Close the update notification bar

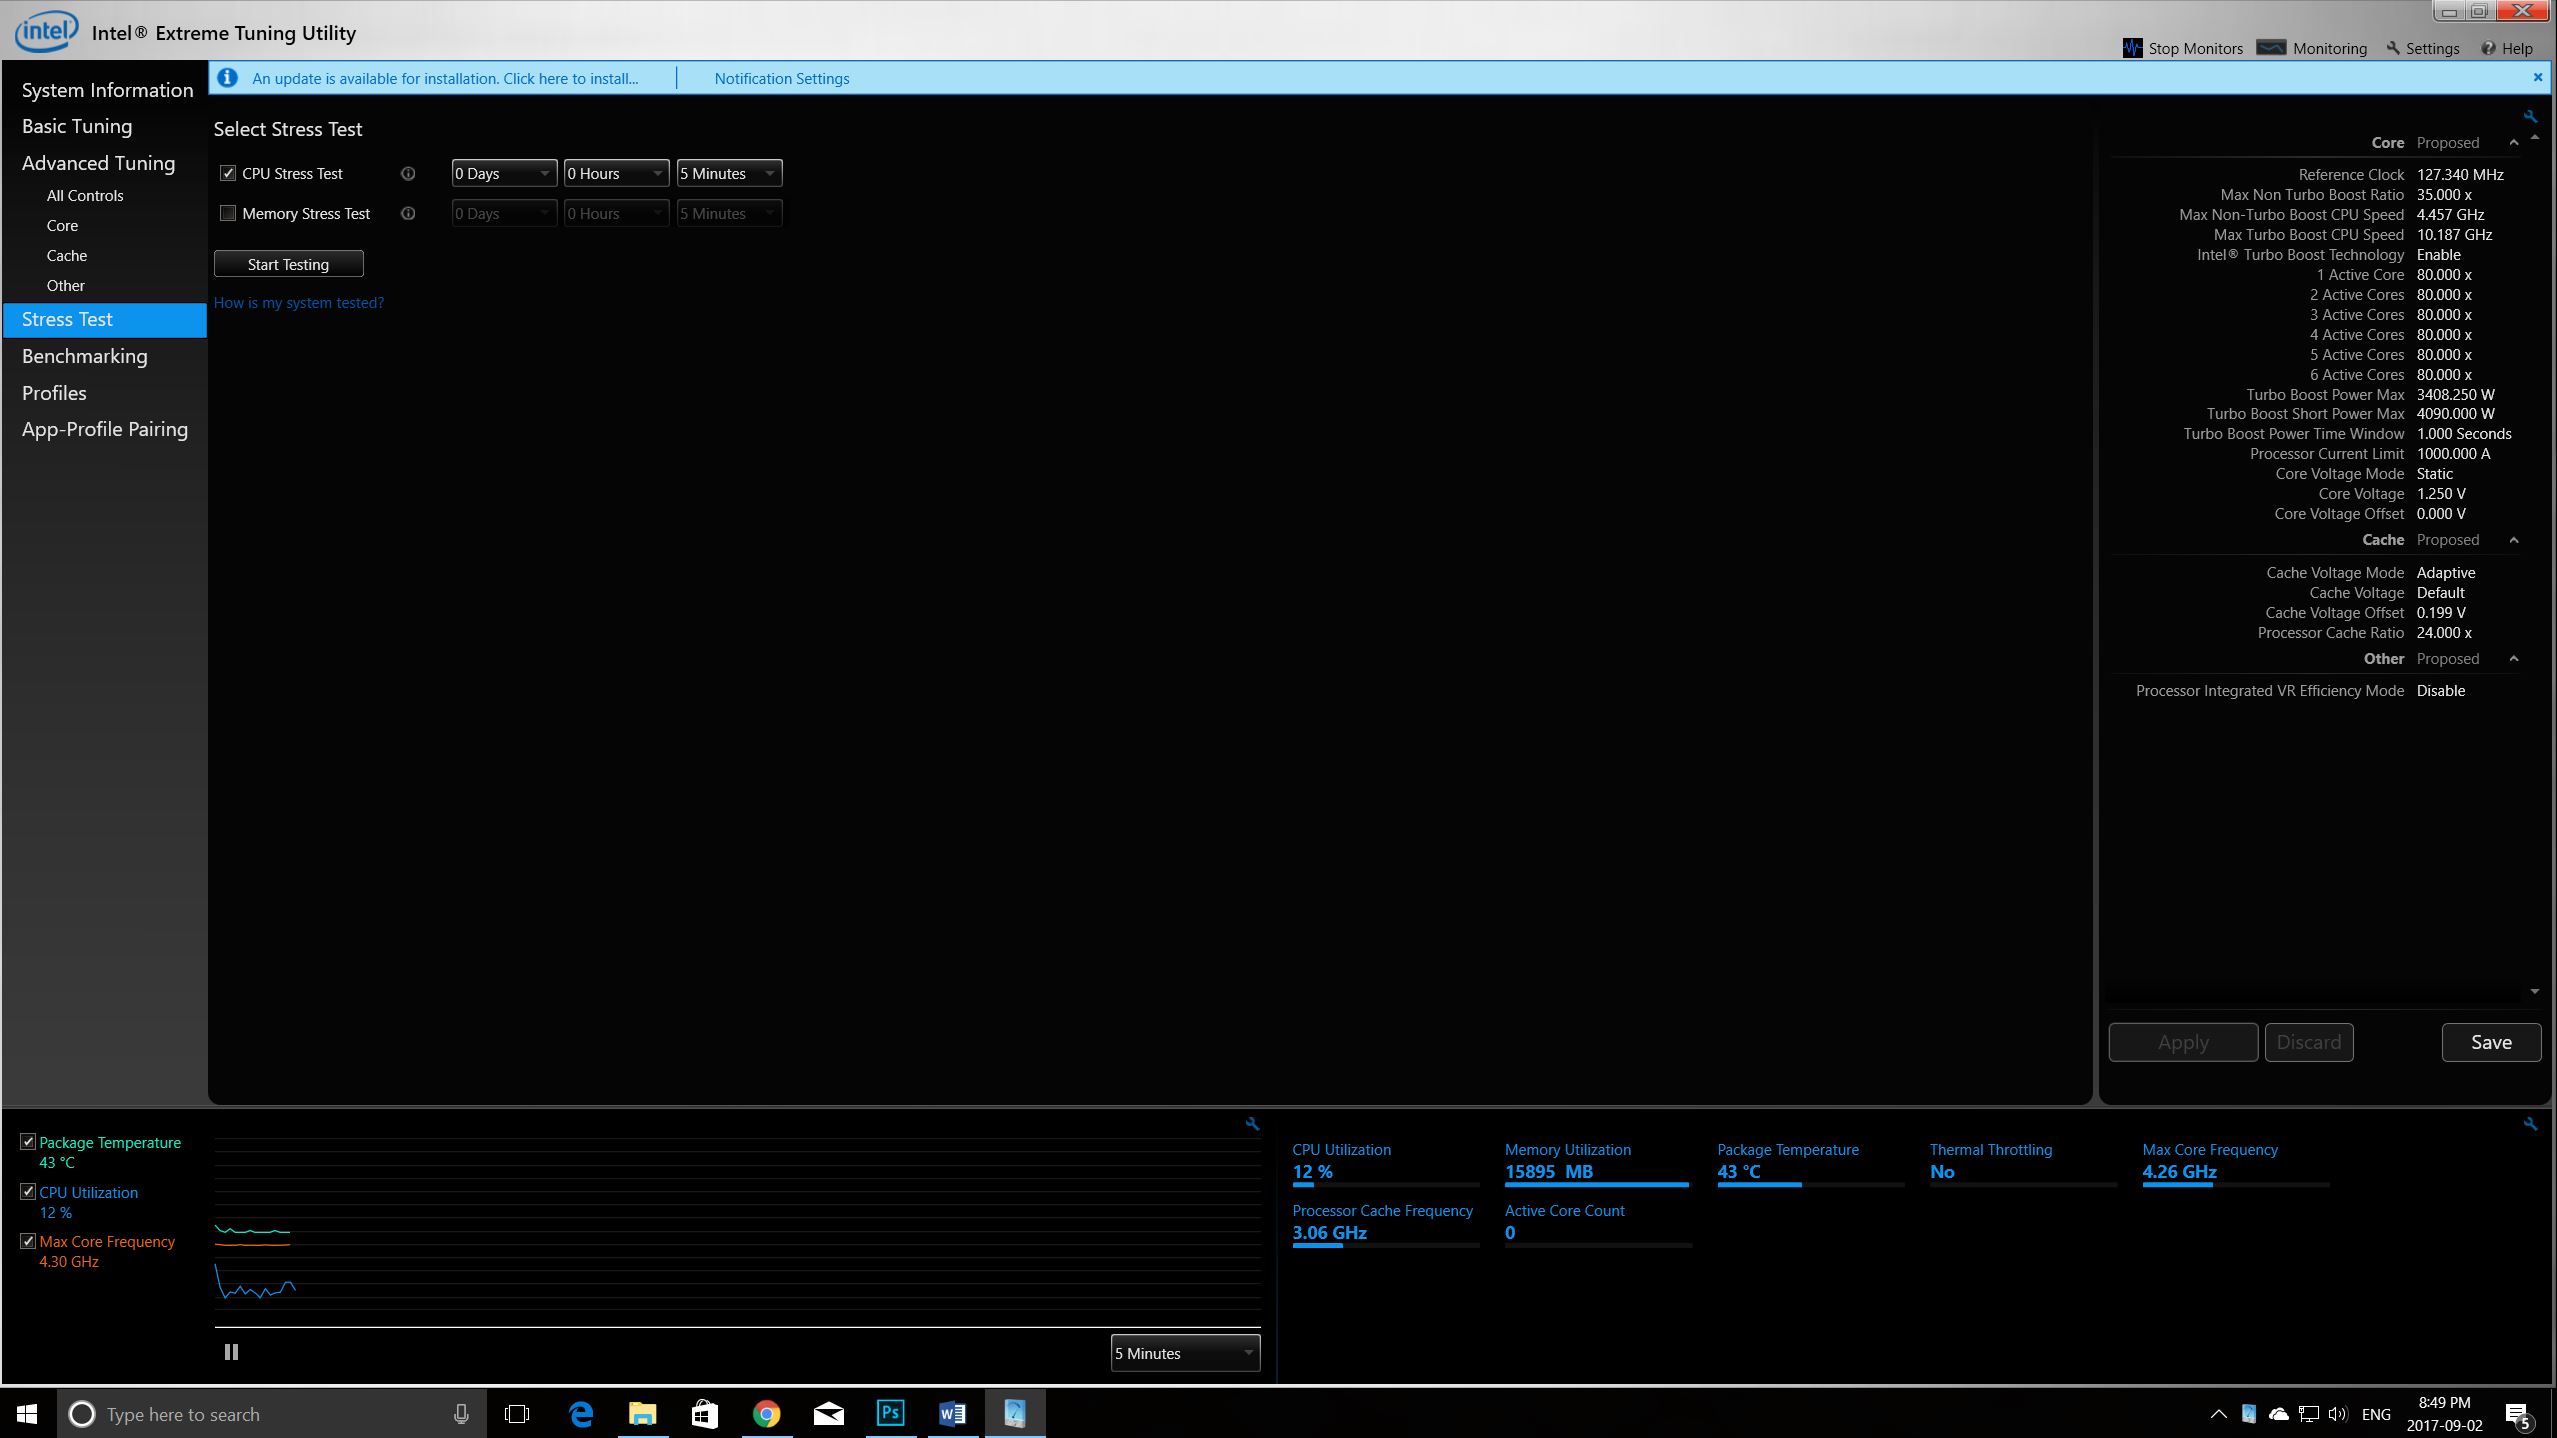click(x=2537, y=77)
